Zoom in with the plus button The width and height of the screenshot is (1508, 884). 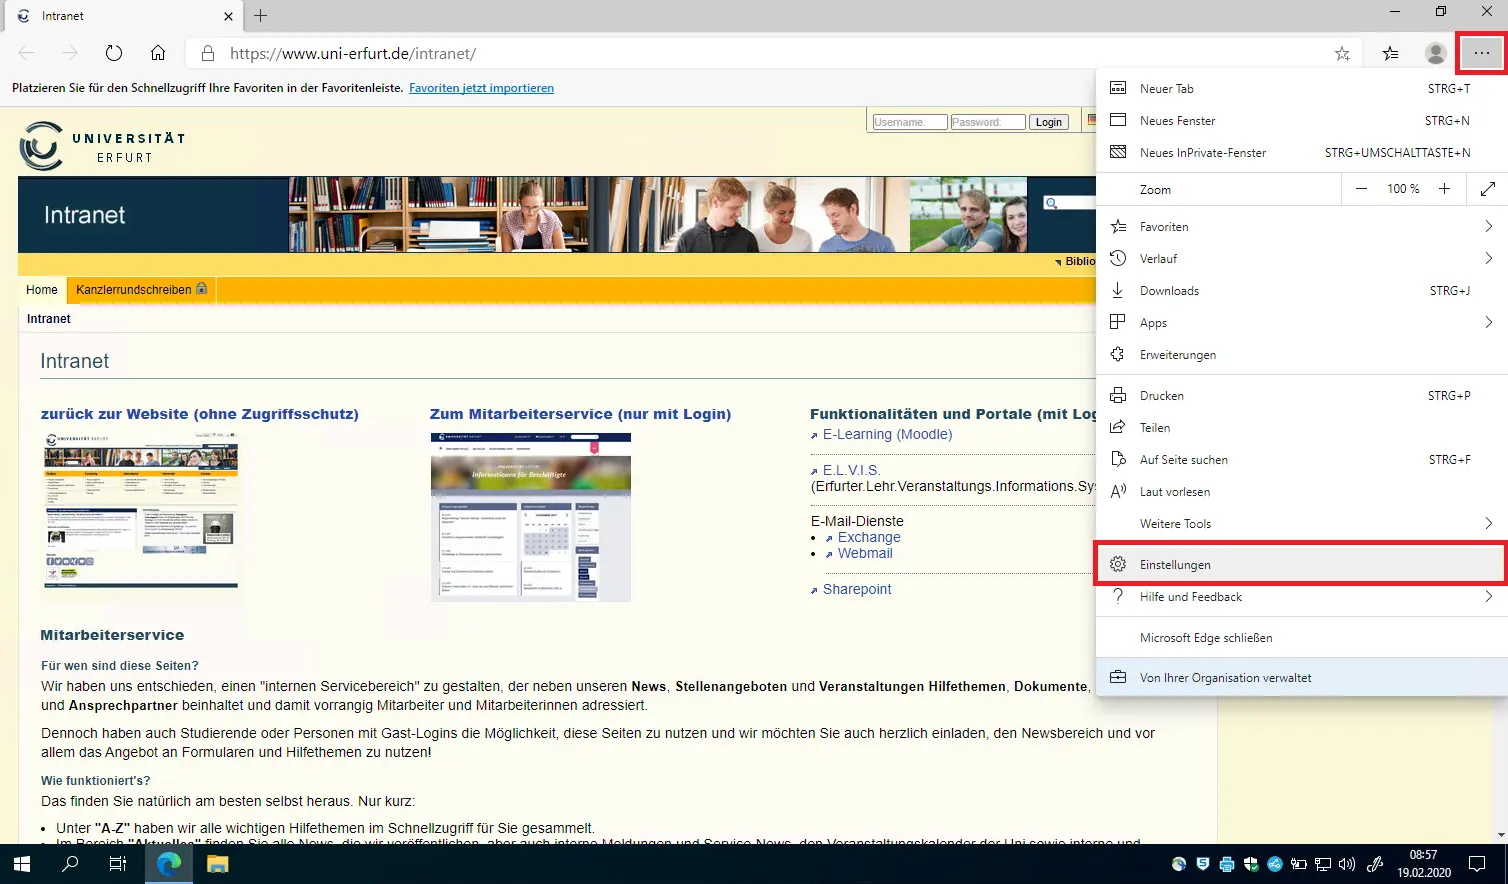pos(1444,189)
